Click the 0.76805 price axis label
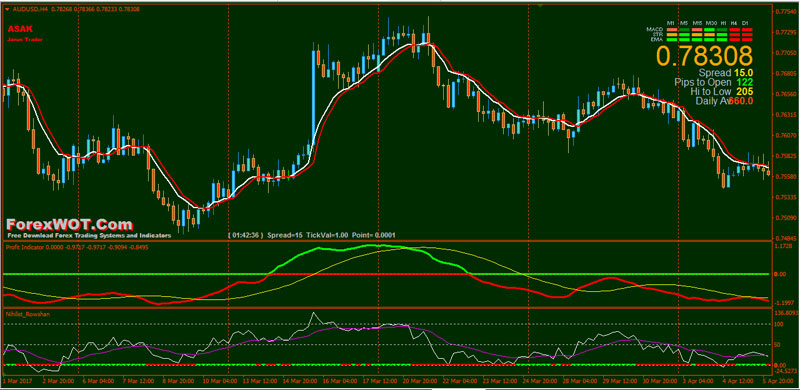 point(785,74)
